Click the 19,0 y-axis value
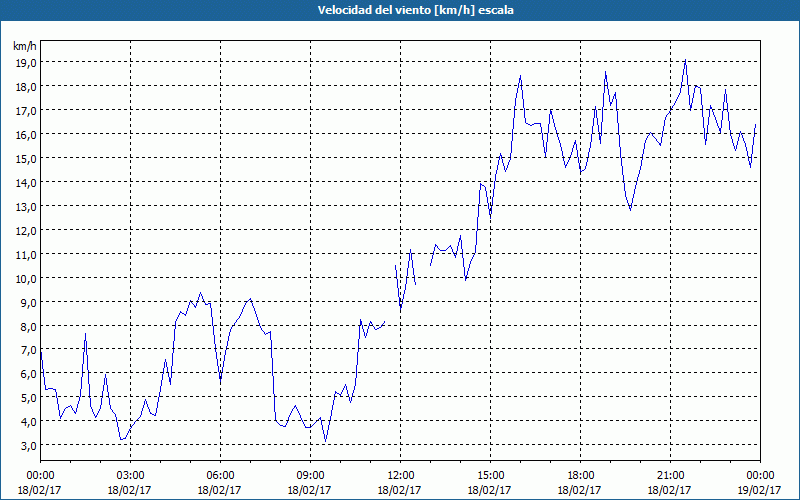 (27, 62)
